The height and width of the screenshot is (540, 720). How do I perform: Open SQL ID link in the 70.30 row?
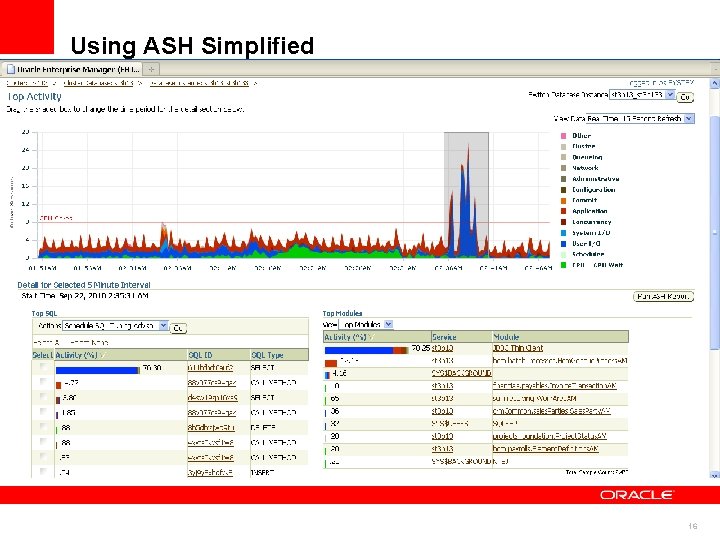coord(210,367)
